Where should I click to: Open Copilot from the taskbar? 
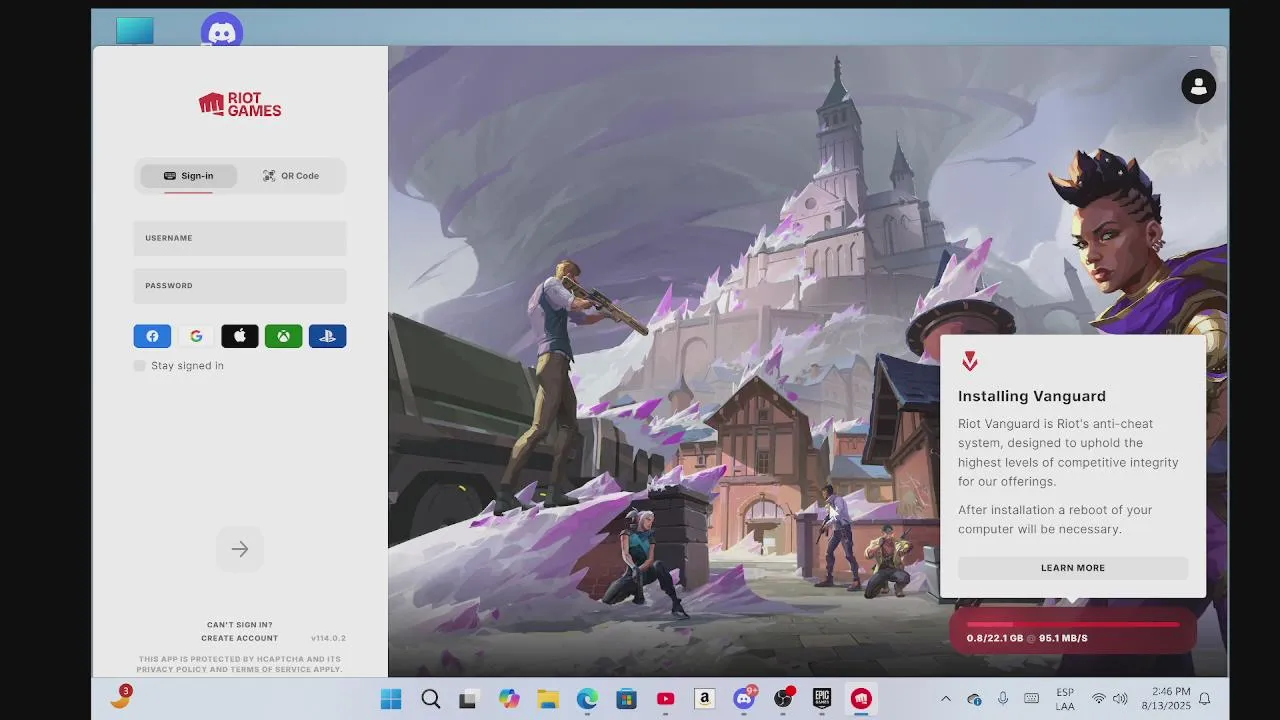(509, 699)
